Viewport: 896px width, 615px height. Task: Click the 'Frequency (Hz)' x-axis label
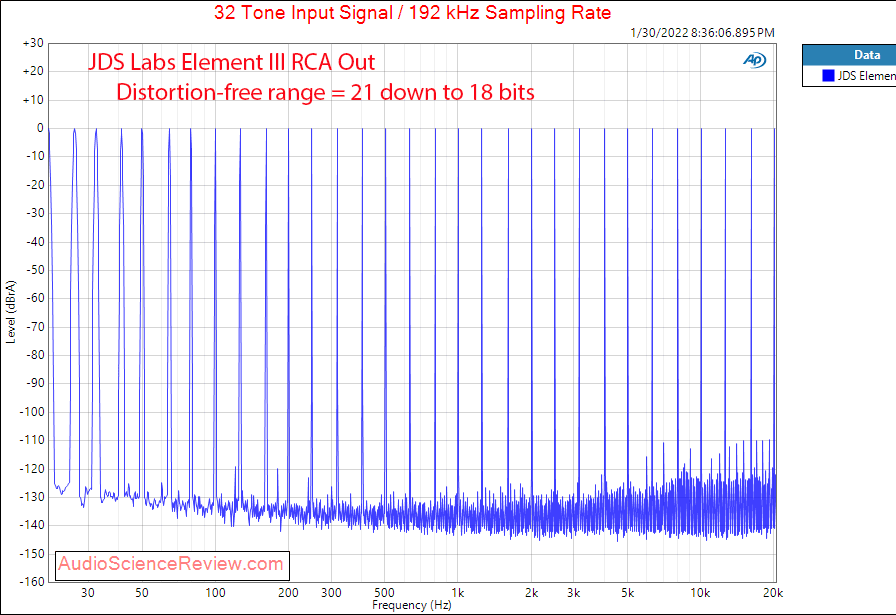[x=411, y=605]
